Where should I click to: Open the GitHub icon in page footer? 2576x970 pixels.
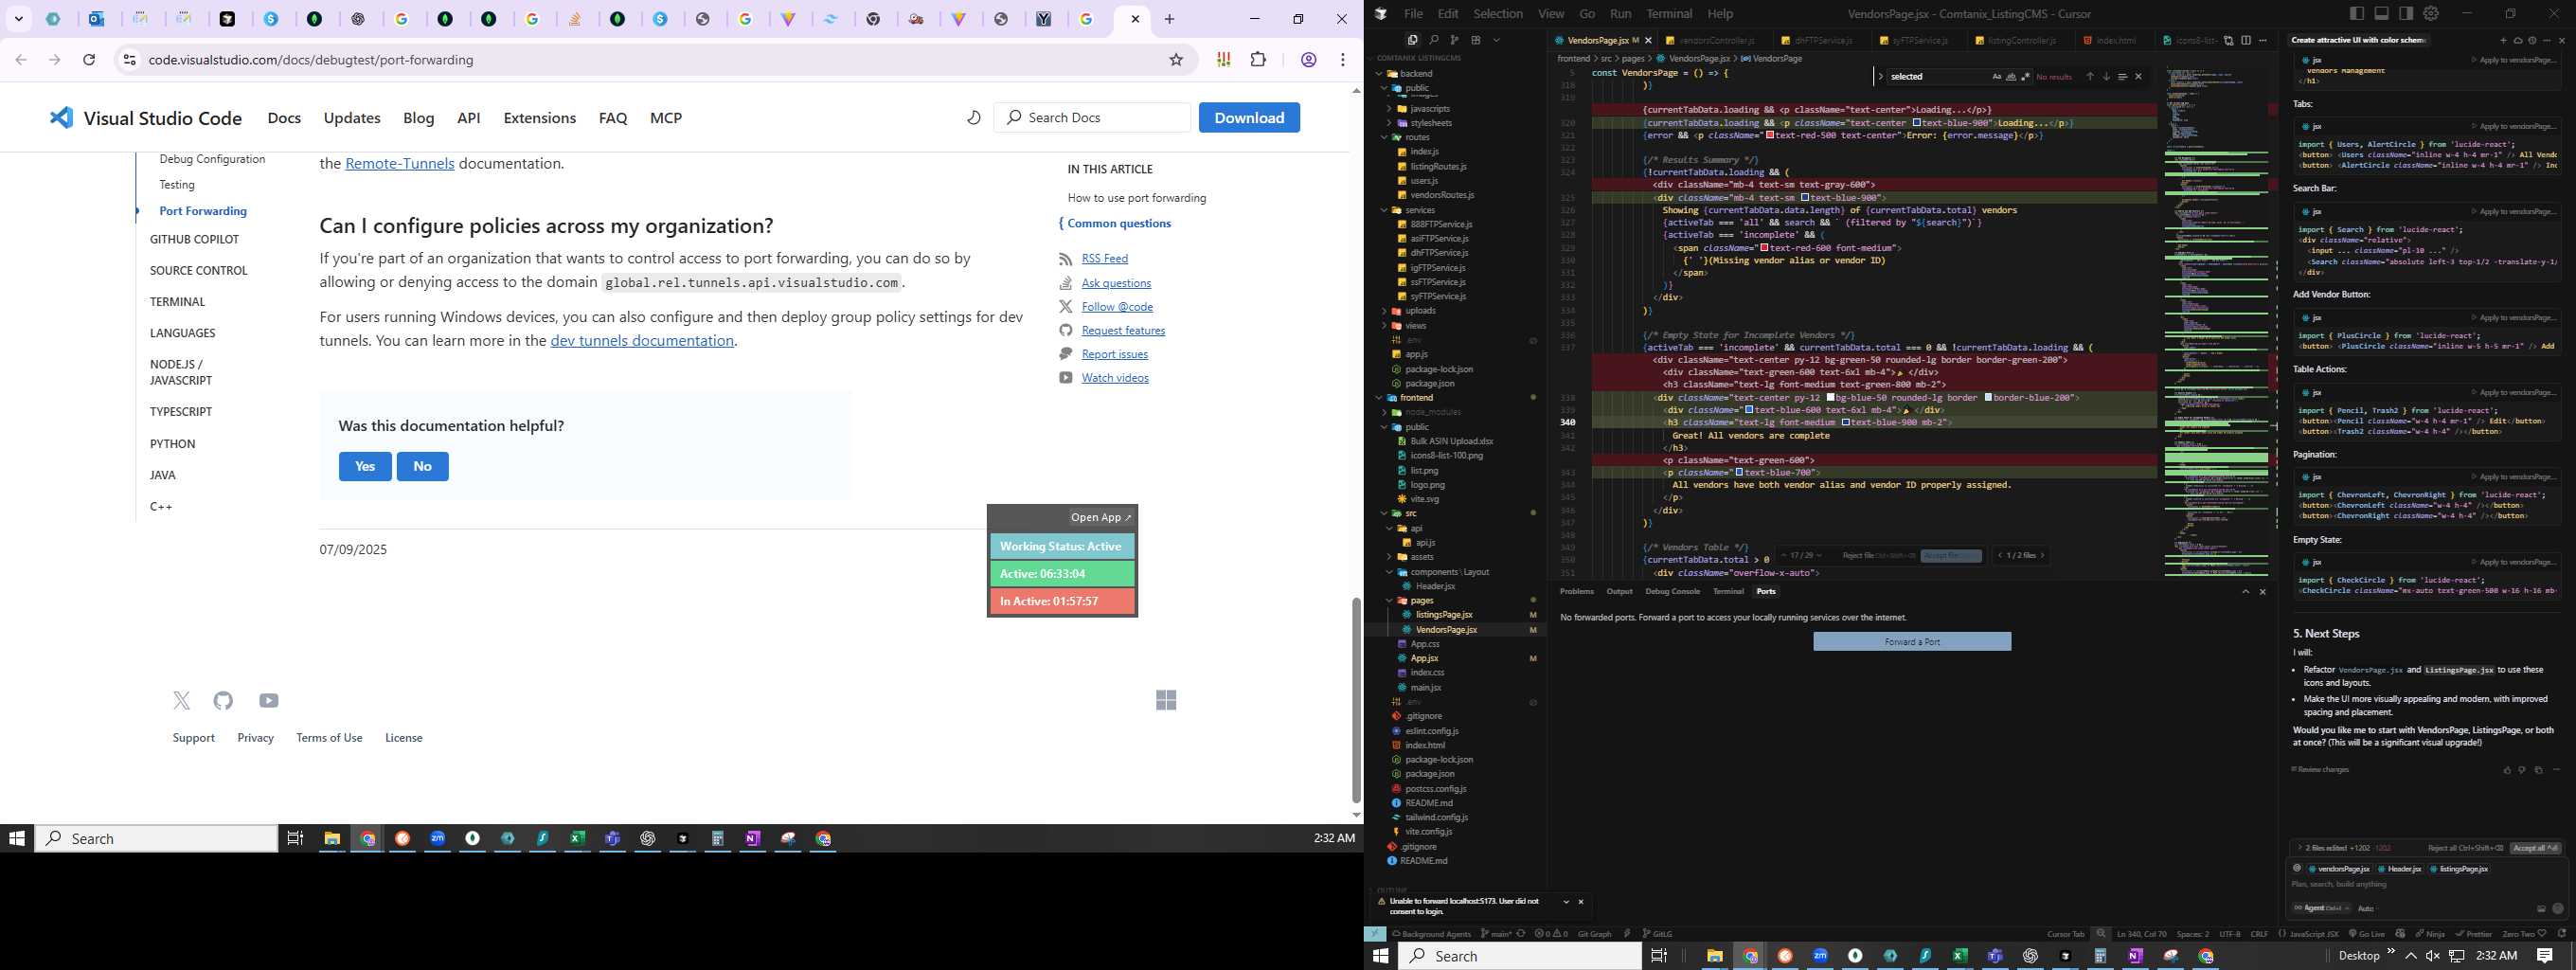[x=223, y=700]
